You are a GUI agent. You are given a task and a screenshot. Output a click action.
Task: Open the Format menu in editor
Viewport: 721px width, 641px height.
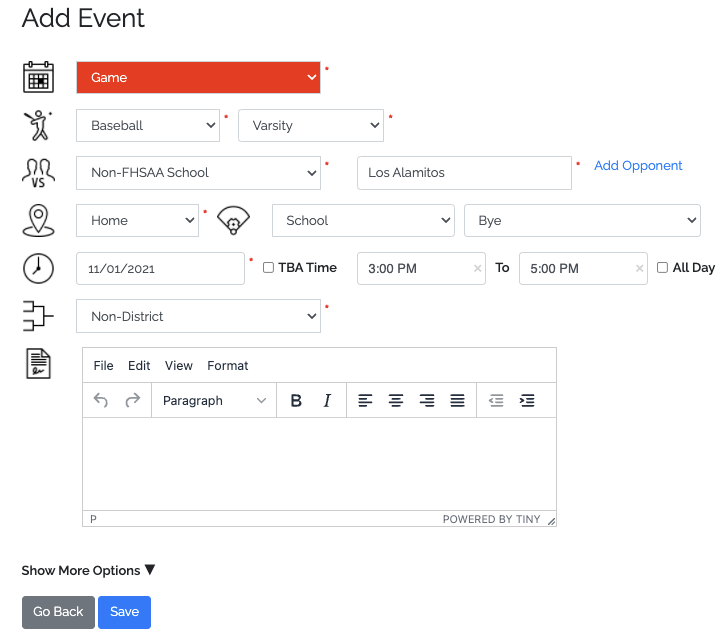(228, 366)
